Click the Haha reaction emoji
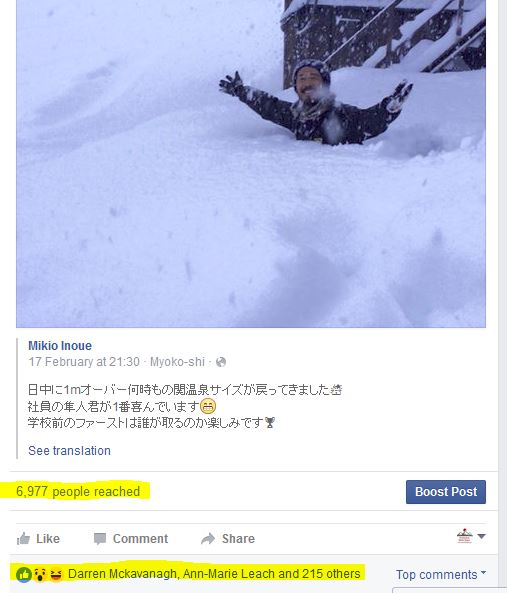Screen dimensions: 507x593 coord(56,574)
